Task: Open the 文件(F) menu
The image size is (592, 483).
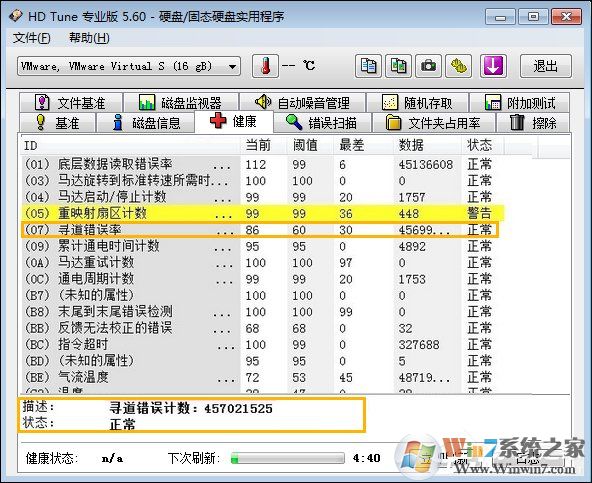Action: point(32,38)
